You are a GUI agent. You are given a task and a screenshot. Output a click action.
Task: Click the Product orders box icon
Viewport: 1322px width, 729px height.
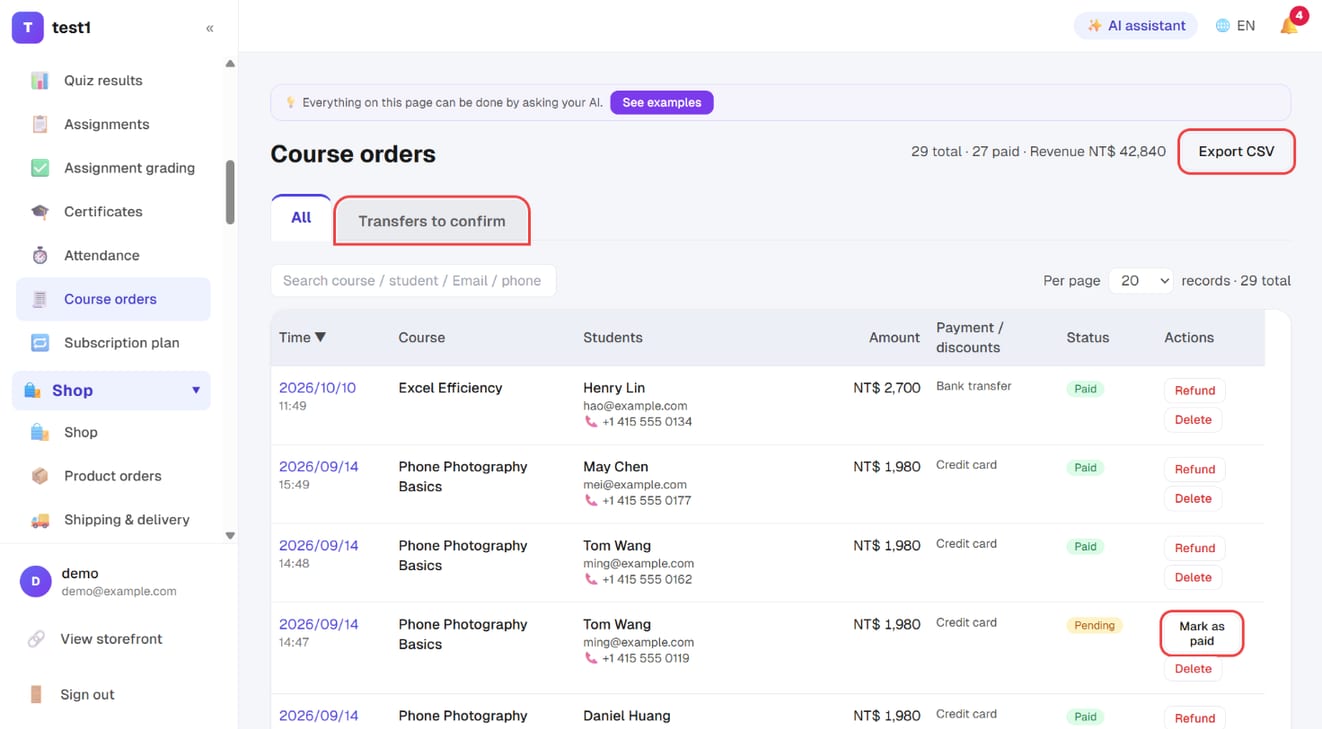tap(40, 476)
